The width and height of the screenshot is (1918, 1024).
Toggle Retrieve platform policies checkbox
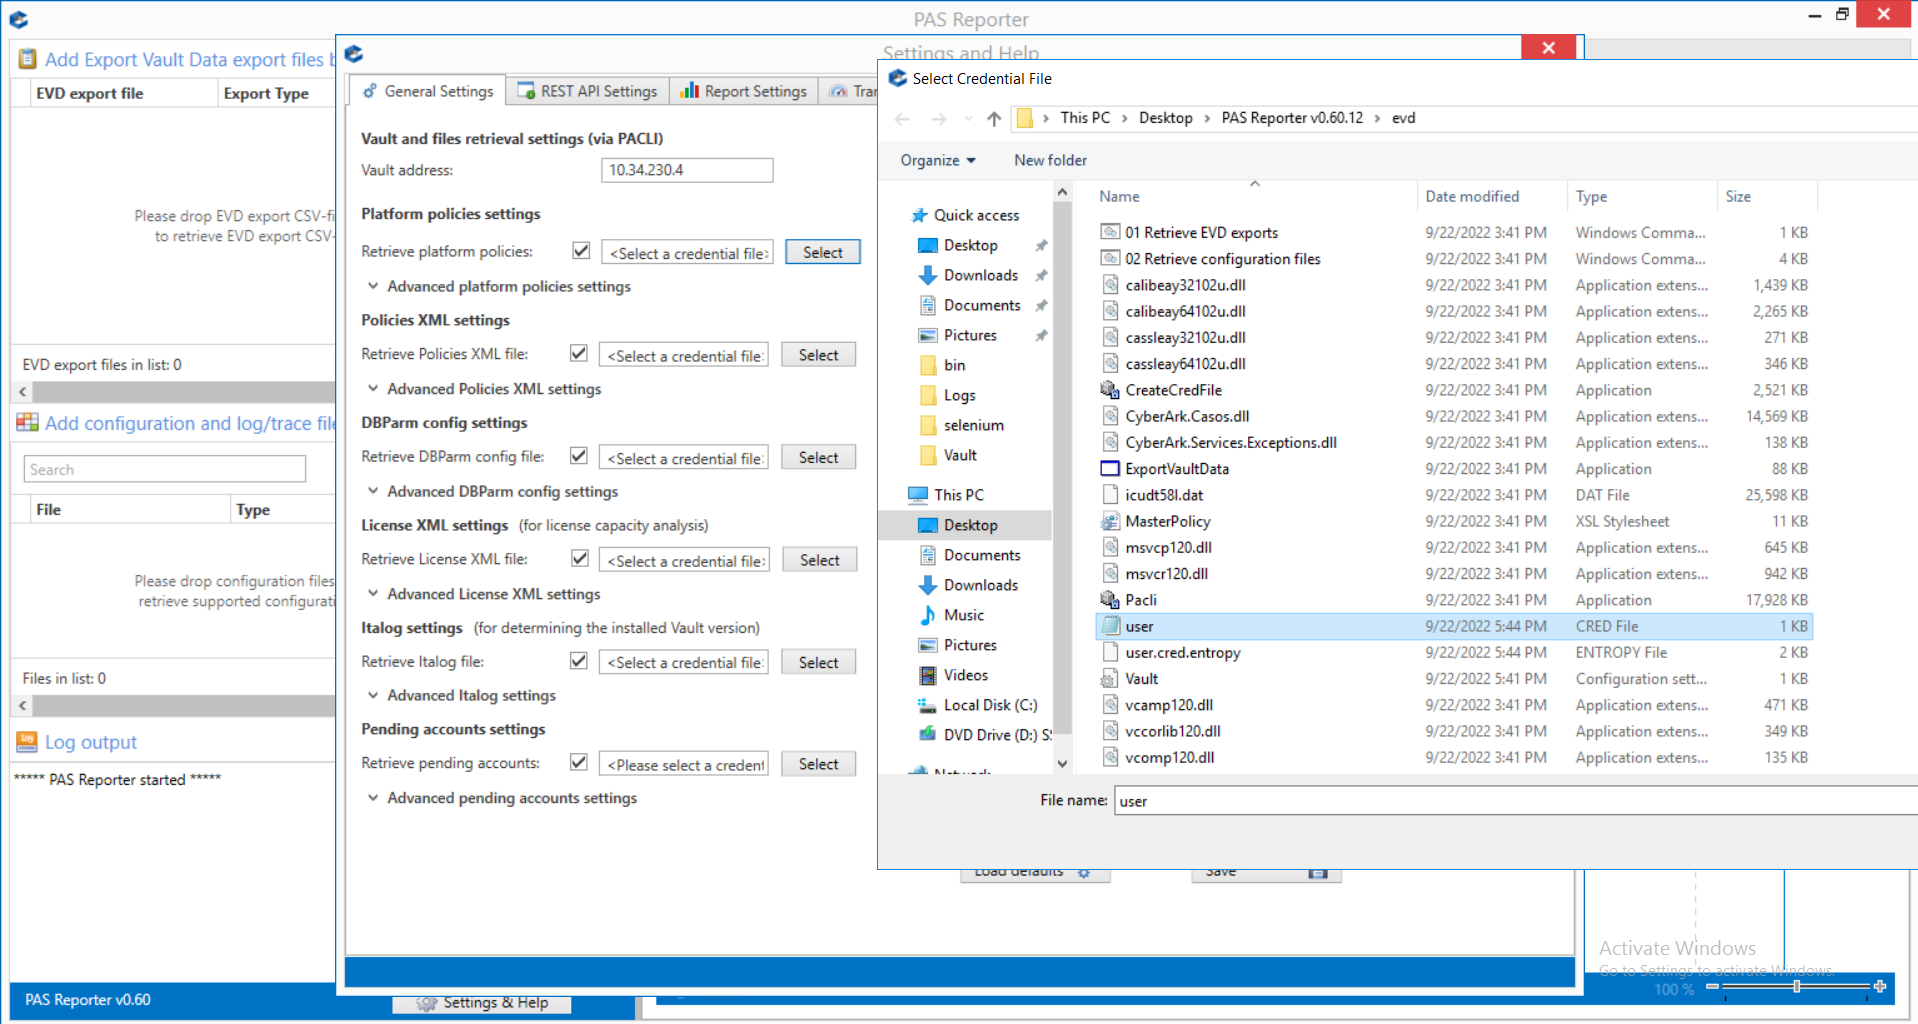pyautogui.click(x=581, y=251)
